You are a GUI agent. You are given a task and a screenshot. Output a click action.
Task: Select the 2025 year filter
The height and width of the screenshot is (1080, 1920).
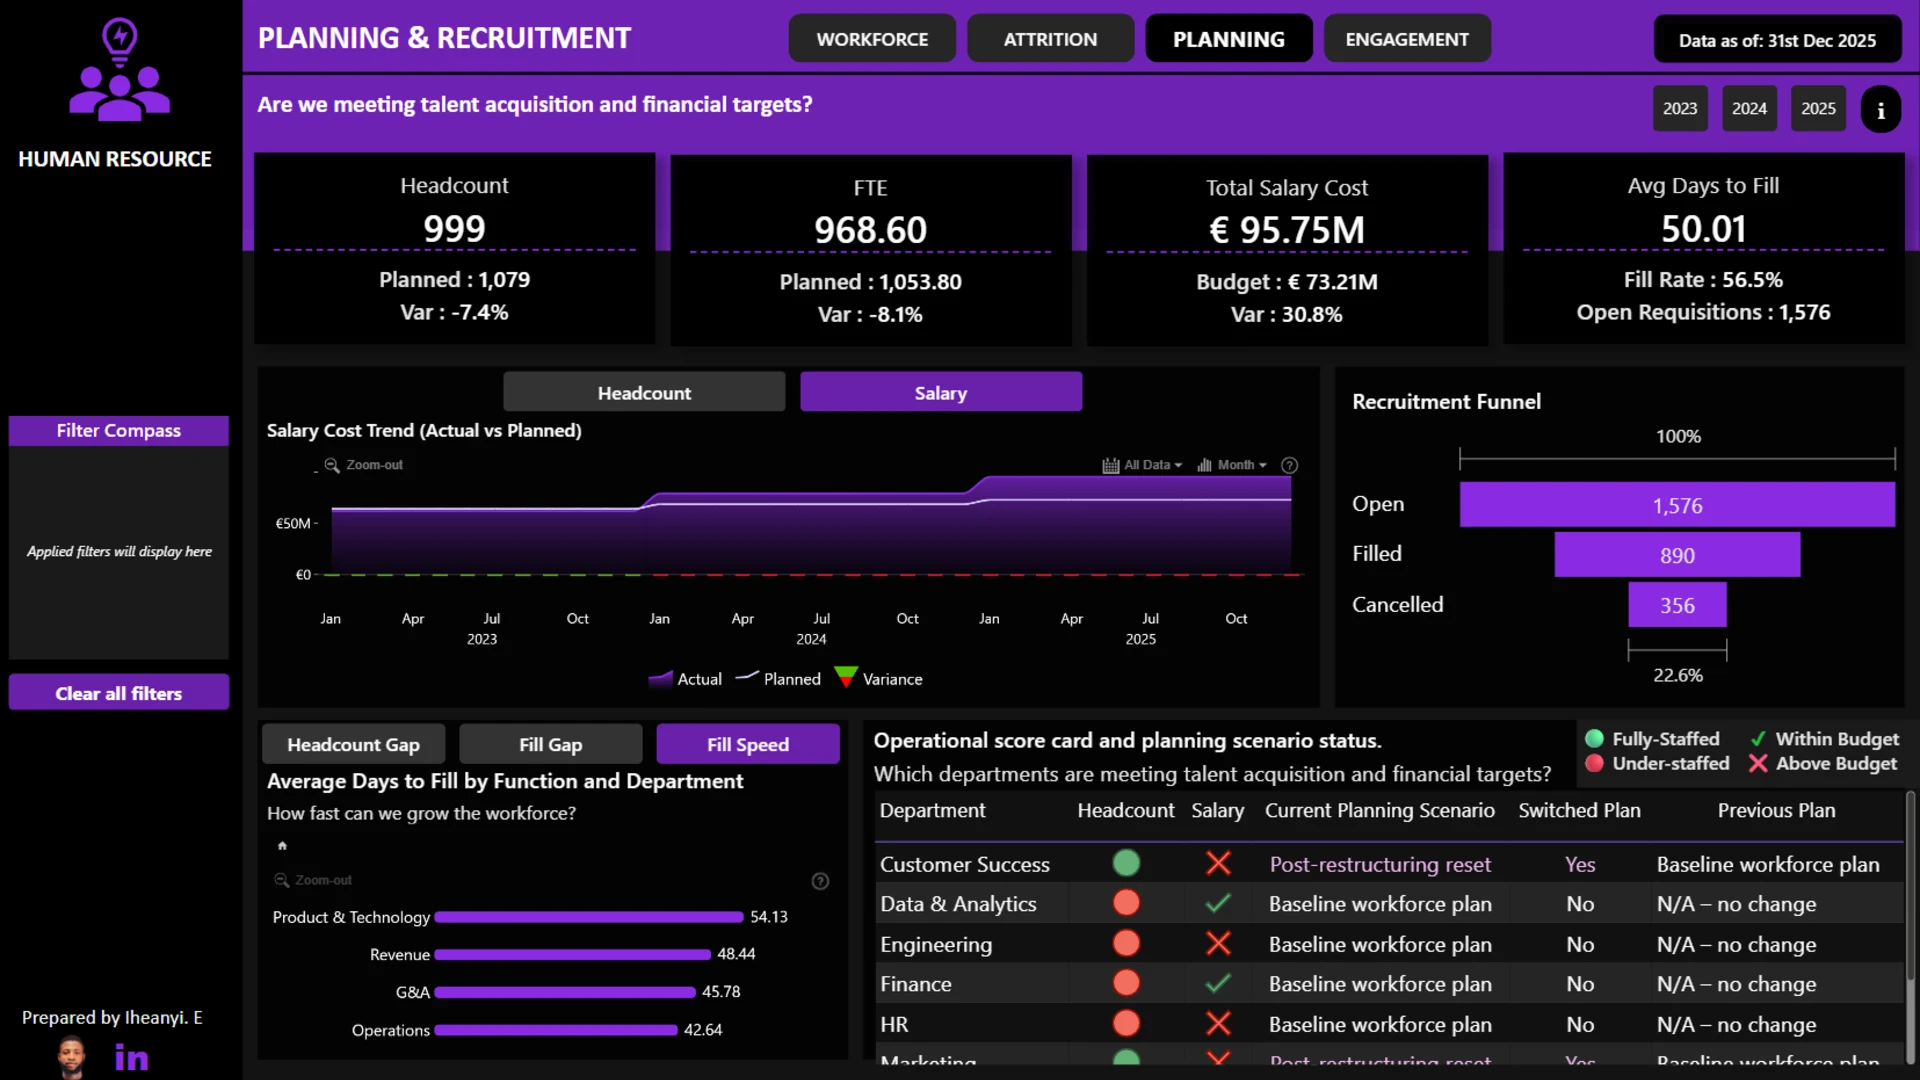(x=1818, y=109)
